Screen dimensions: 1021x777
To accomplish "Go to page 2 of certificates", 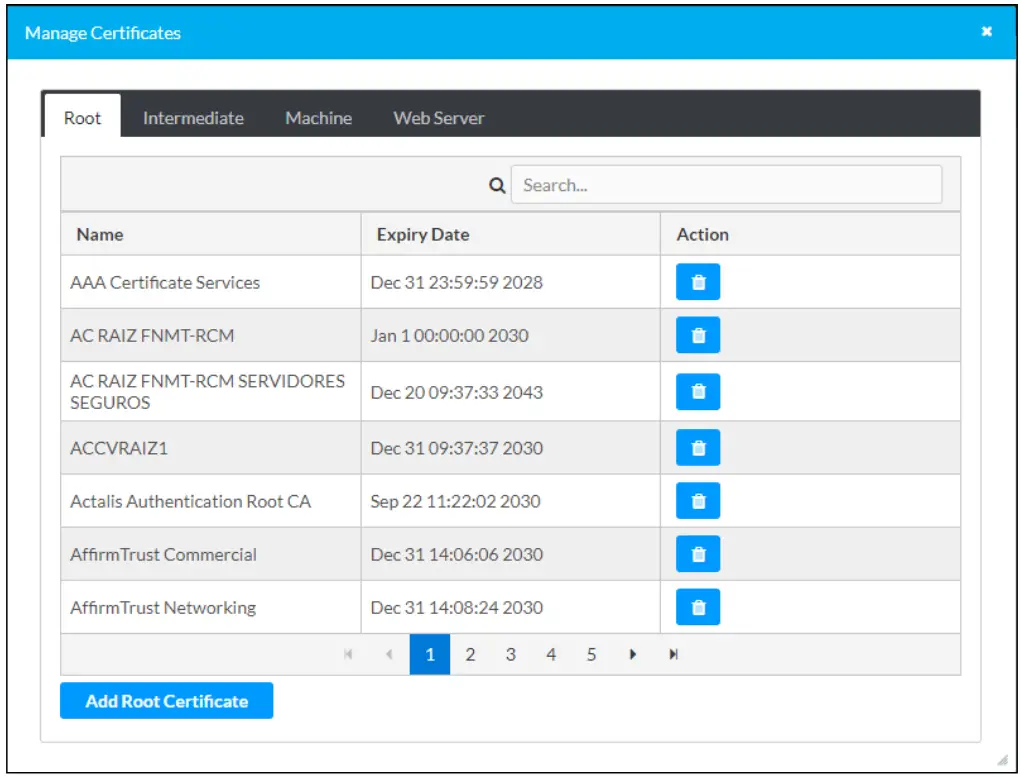I will tap(470, 655).
